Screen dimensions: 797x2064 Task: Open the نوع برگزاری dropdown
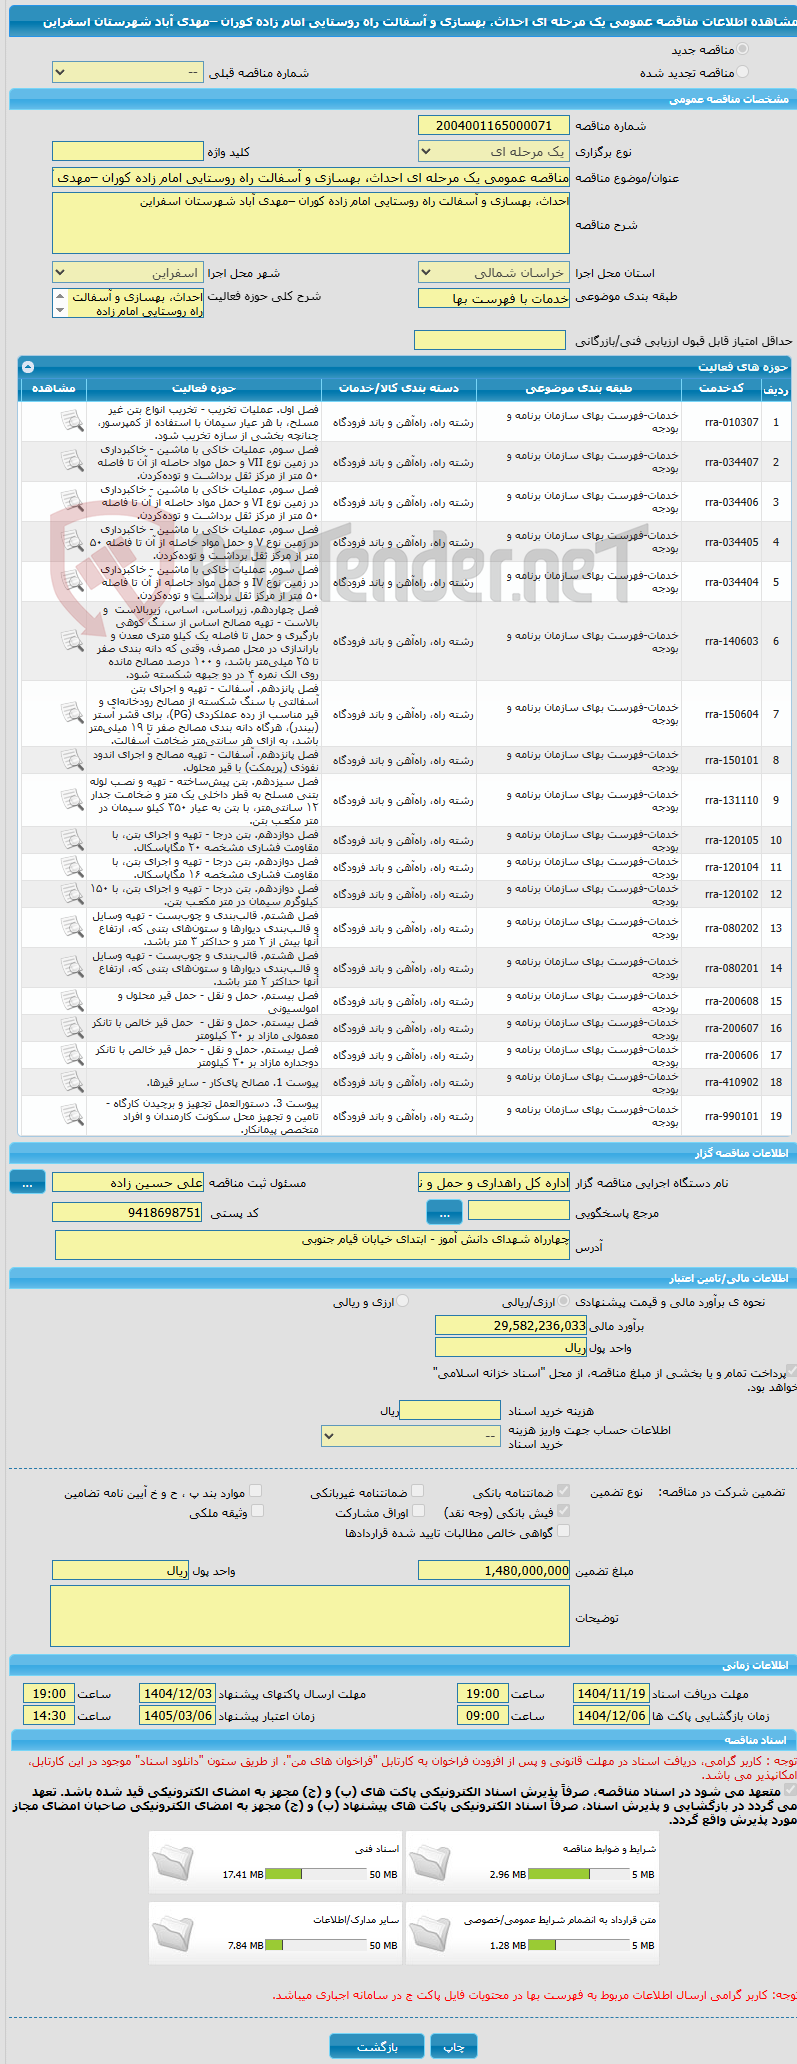[x=494, y=151]
